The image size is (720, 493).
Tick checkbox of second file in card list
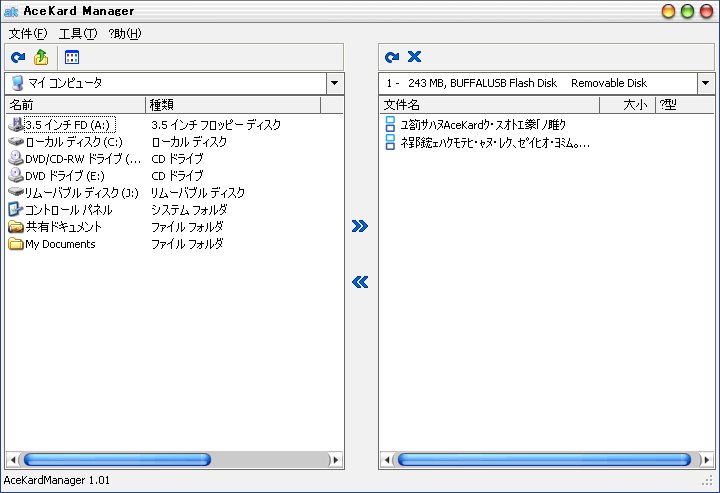tap(390, 142)
